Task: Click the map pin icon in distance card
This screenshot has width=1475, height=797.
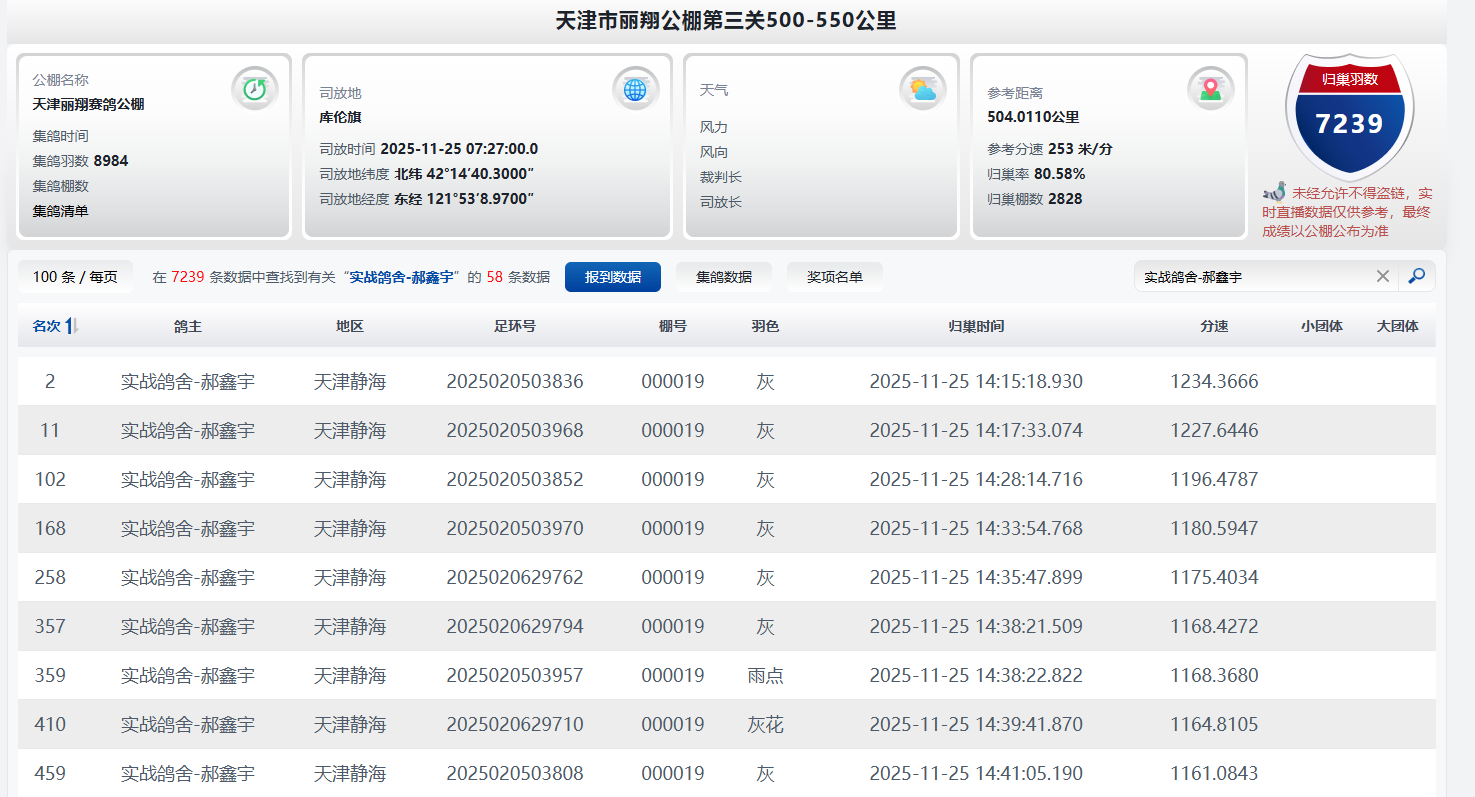Action: 1210,89
